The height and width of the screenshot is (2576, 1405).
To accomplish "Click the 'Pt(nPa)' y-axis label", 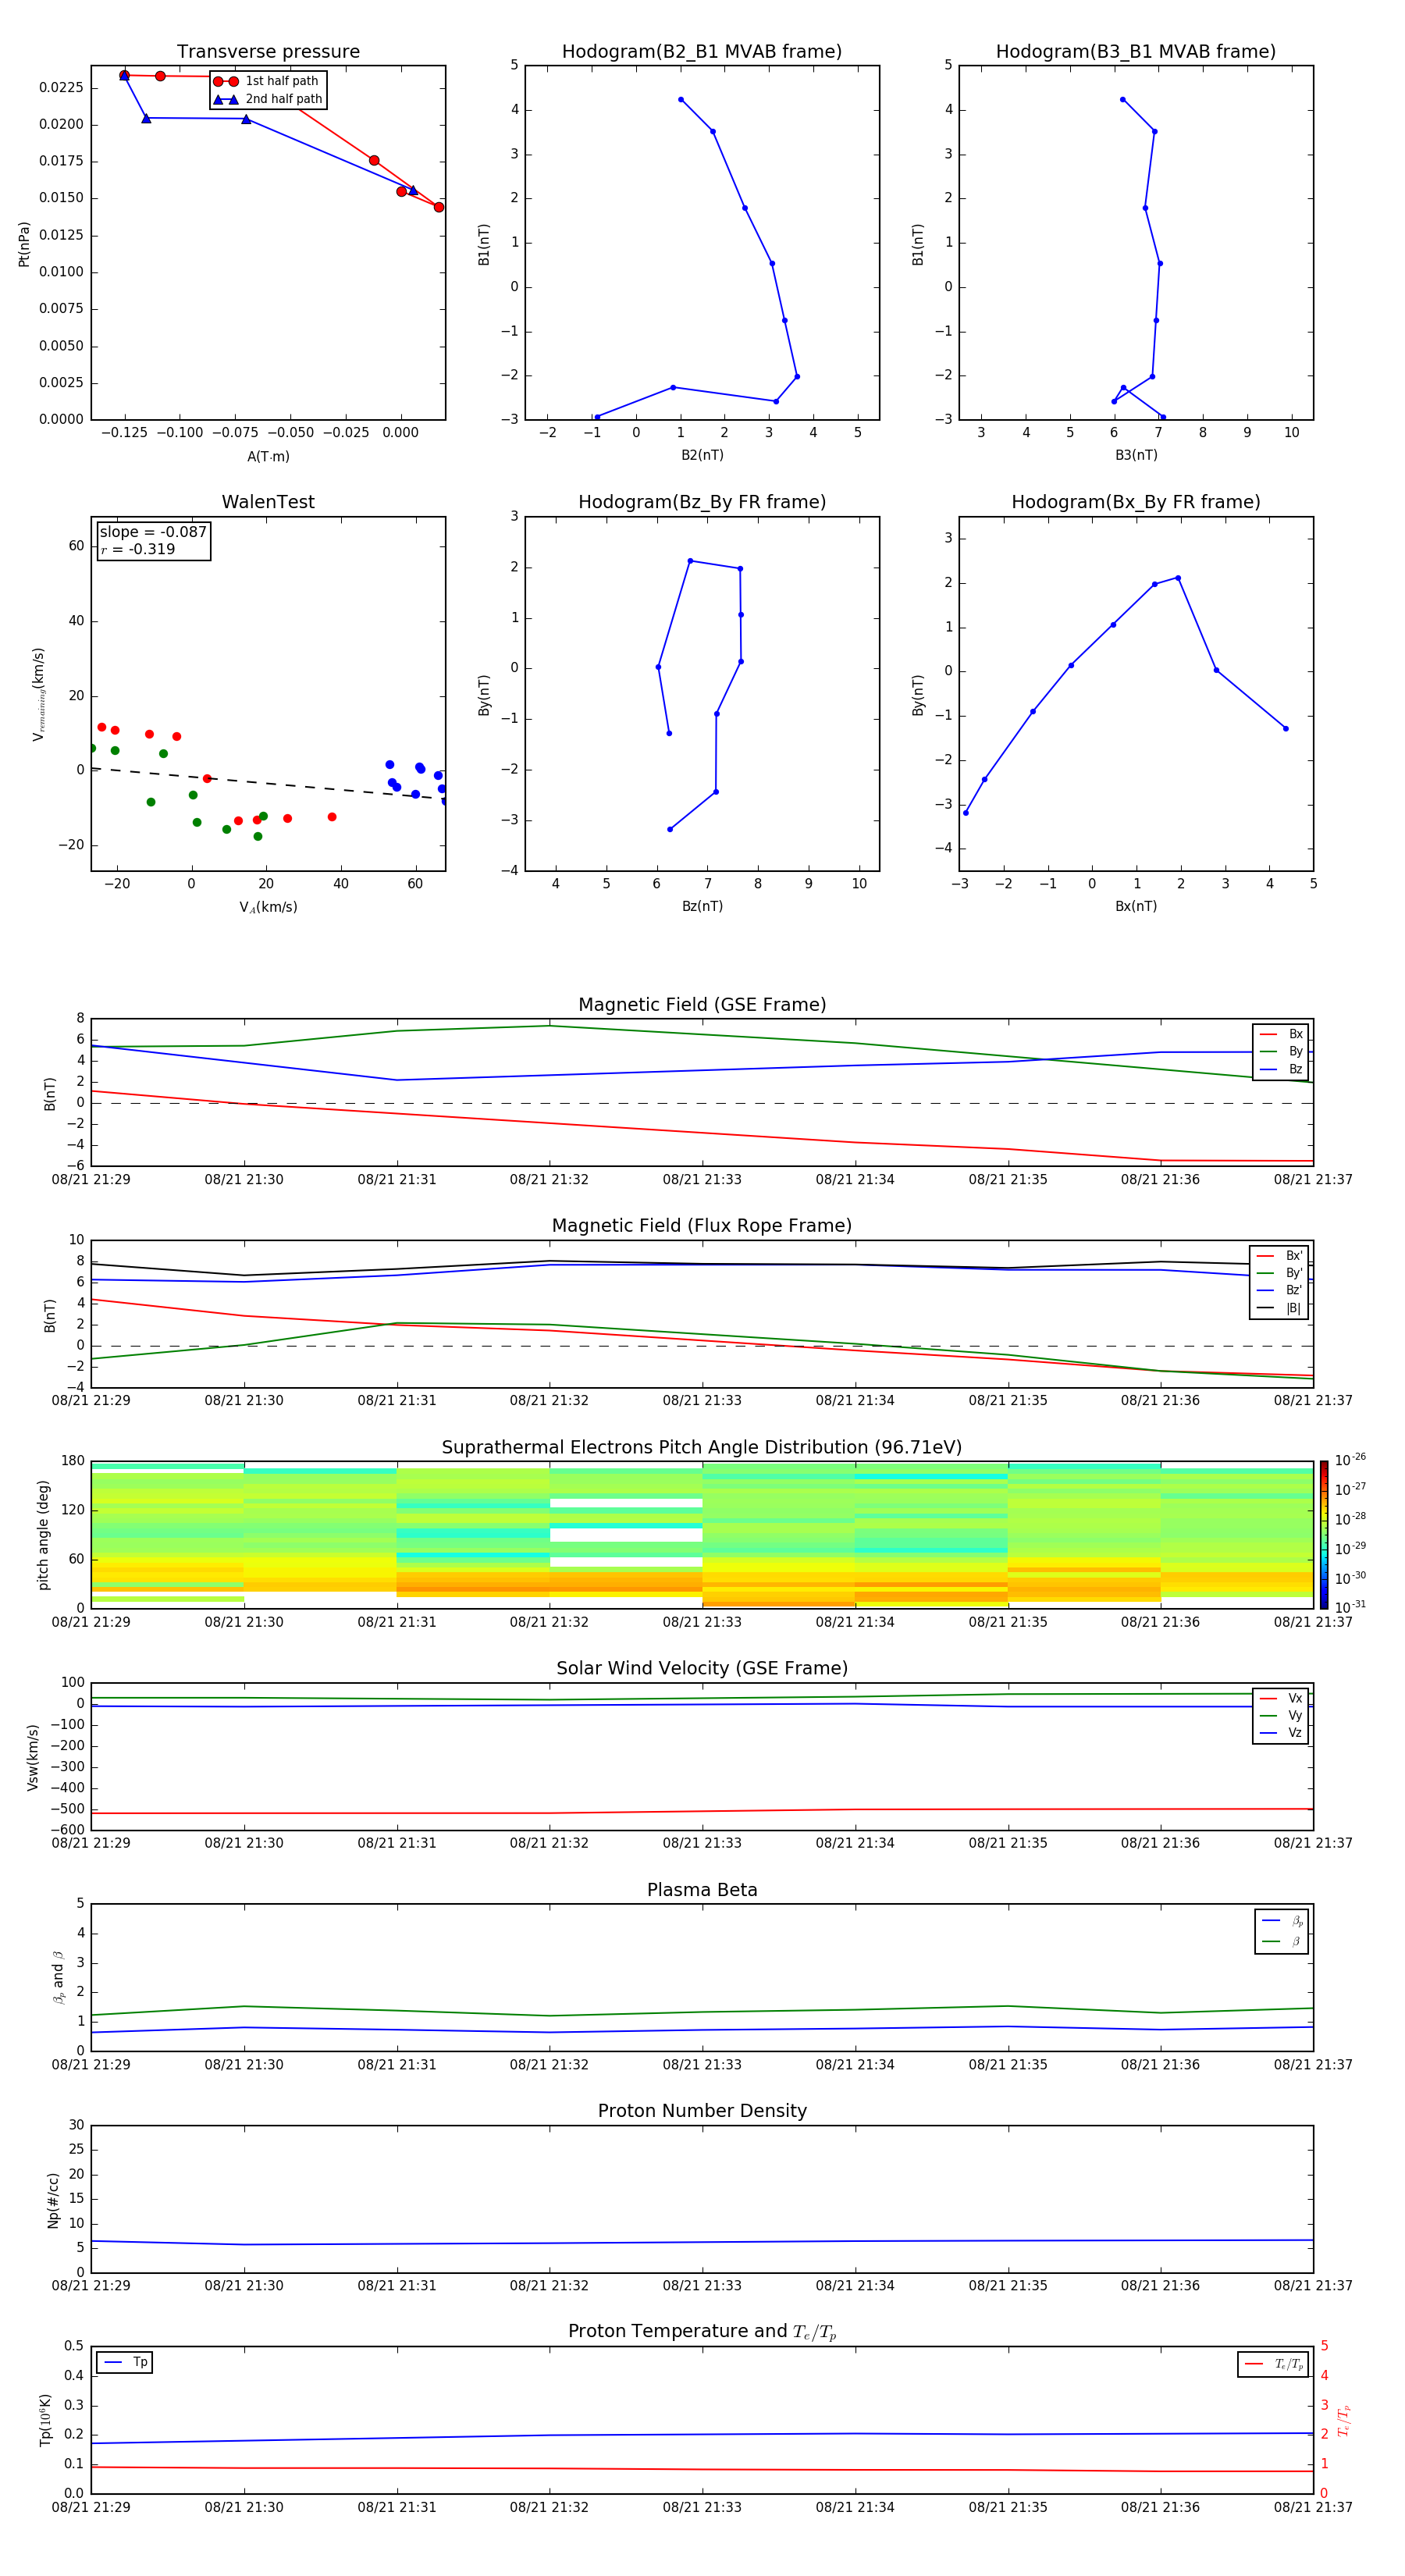I will 24,244.
